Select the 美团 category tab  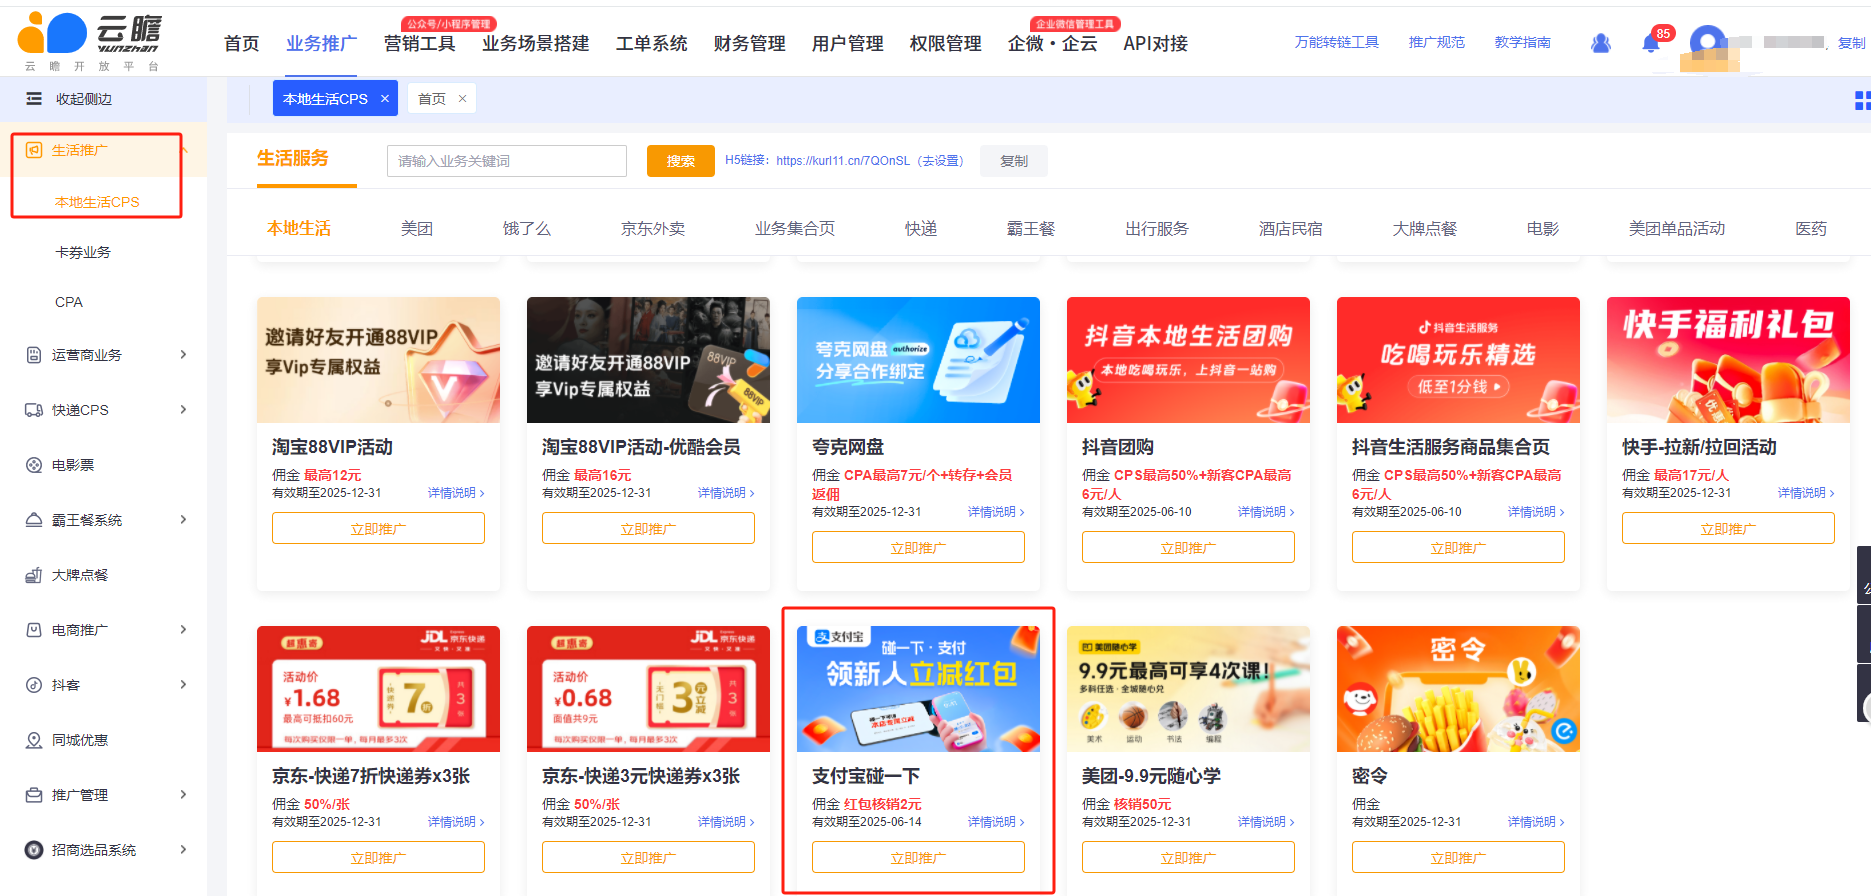click(x=417, y=229)
